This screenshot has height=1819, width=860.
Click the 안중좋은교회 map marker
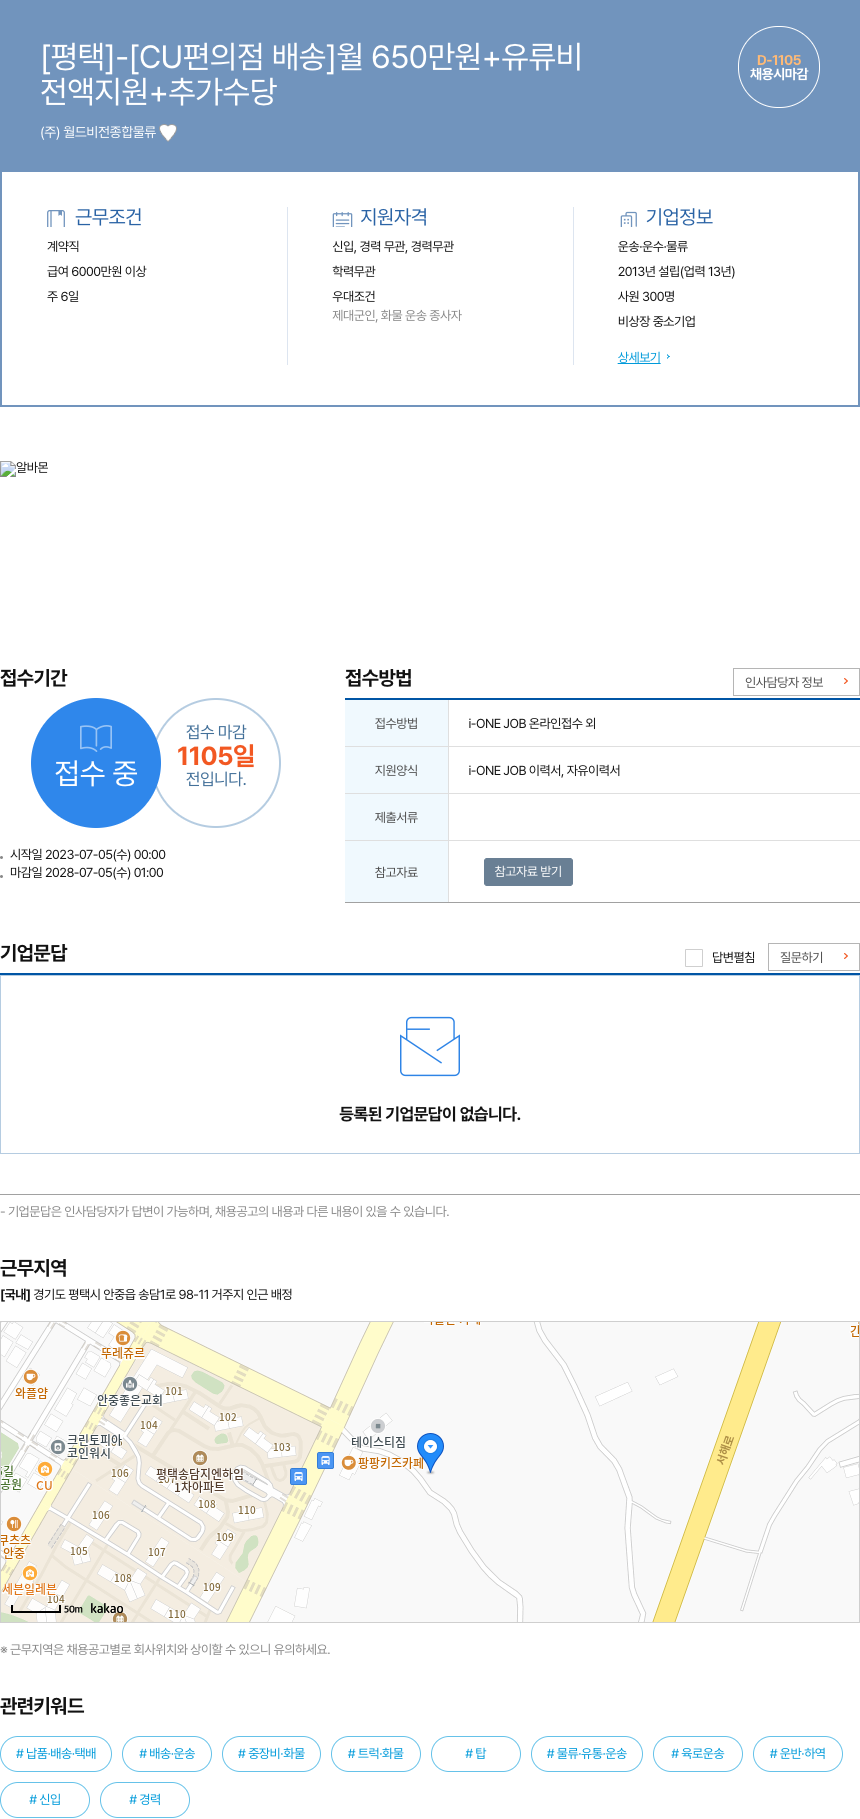(x=129, y=1384)
